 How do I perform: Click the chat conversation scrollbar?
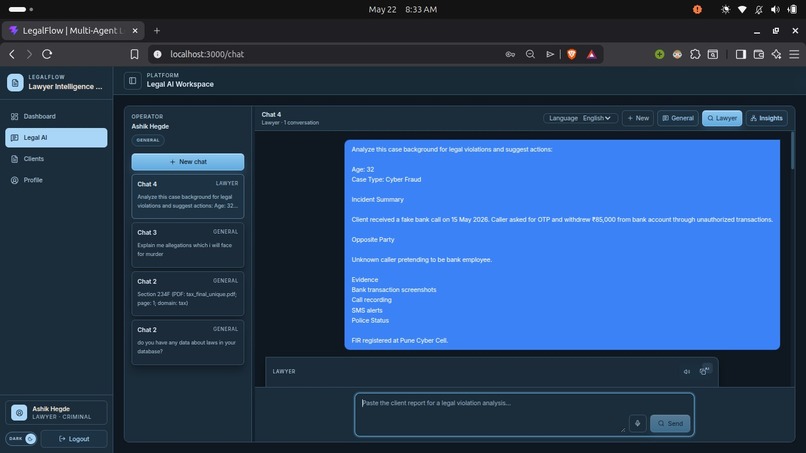pyautogui.click(x=792, y=151)
